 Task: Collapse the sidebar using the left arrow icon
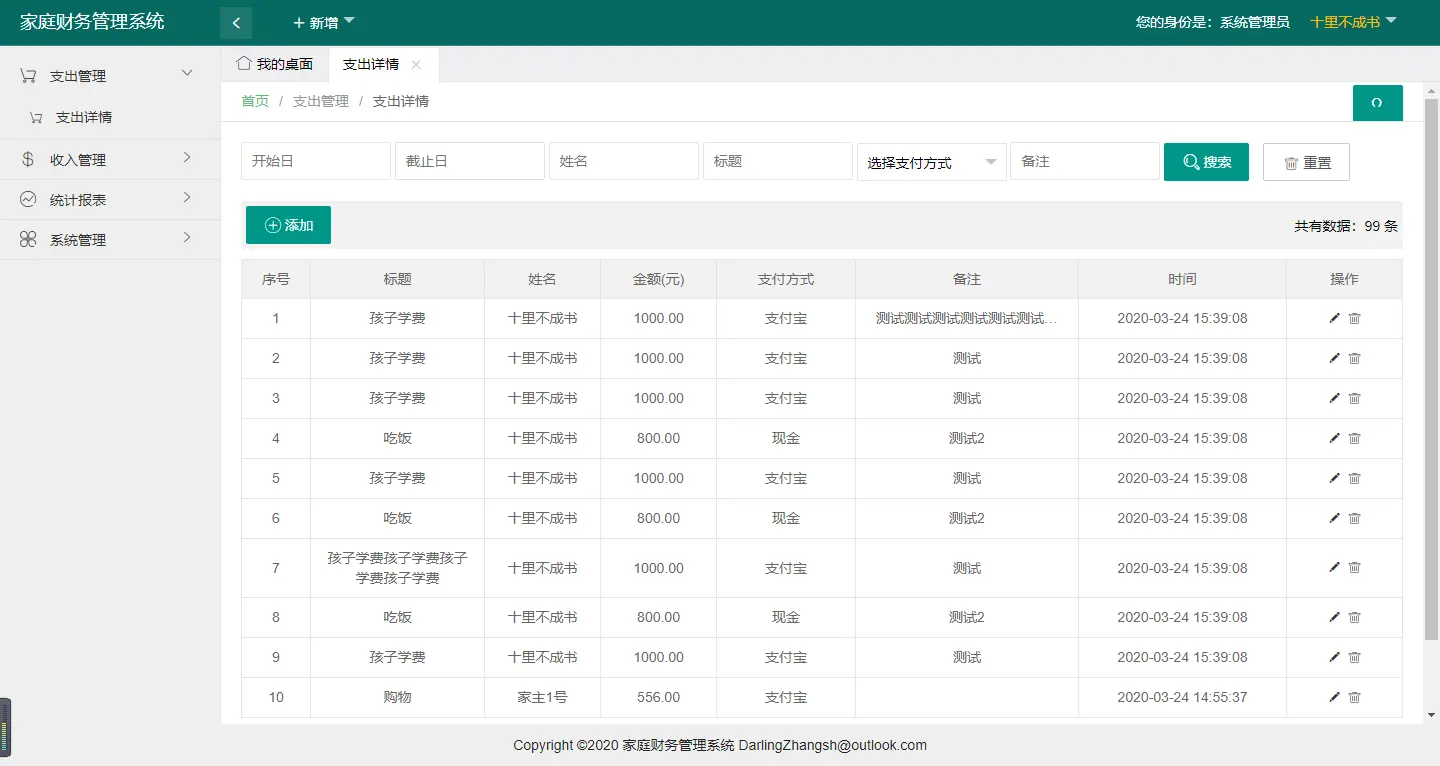(236, 22)
